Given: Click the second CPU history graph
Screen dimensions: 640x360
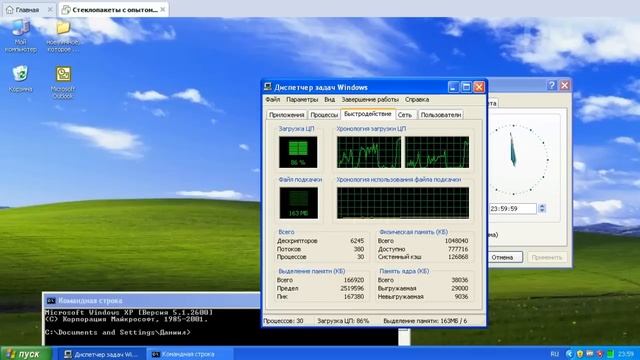Looking at the screenshot, I should 437,152.
